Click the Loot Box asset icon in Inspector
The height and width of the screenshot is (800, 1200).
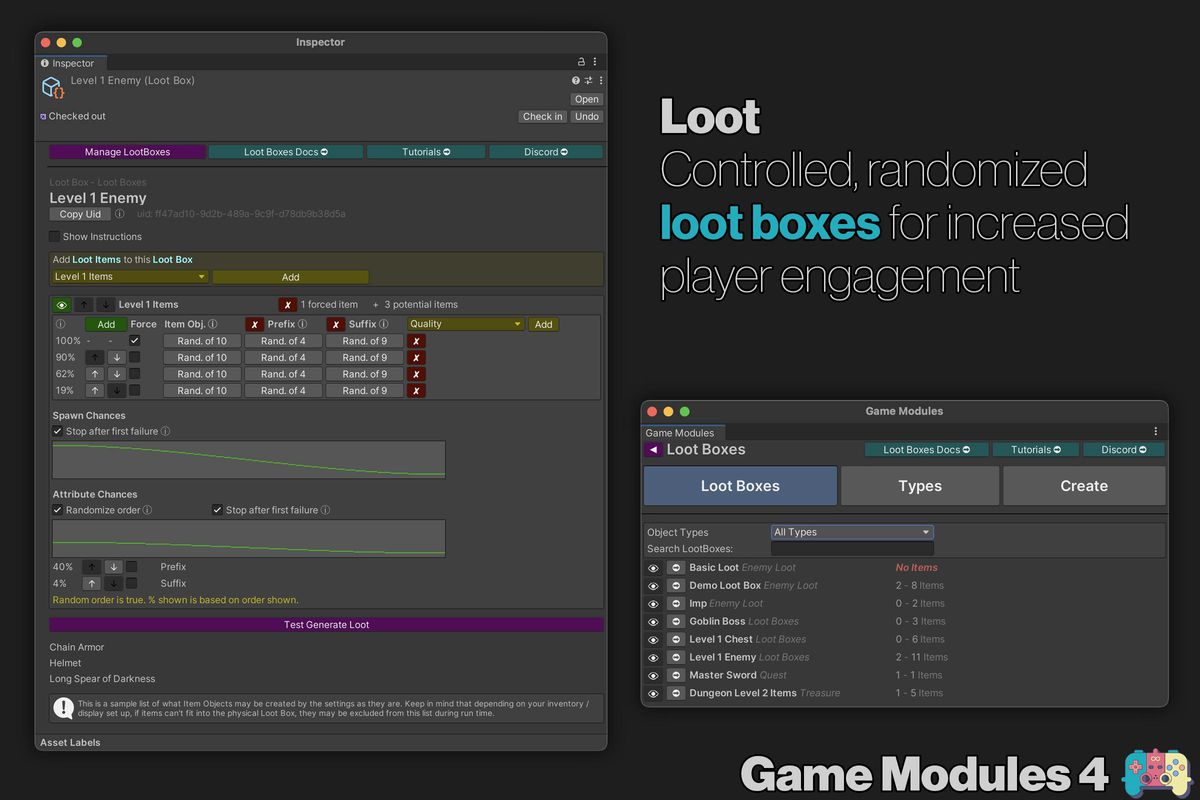[52, 88]
